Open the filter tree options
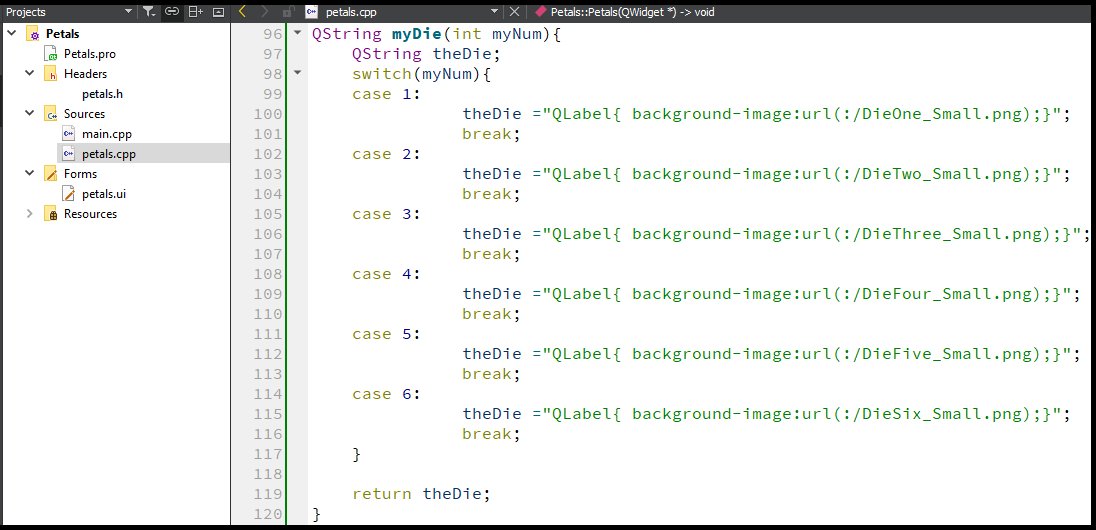Image resolution: width=1096 pixels, height=530 pixels. [149, 11]
